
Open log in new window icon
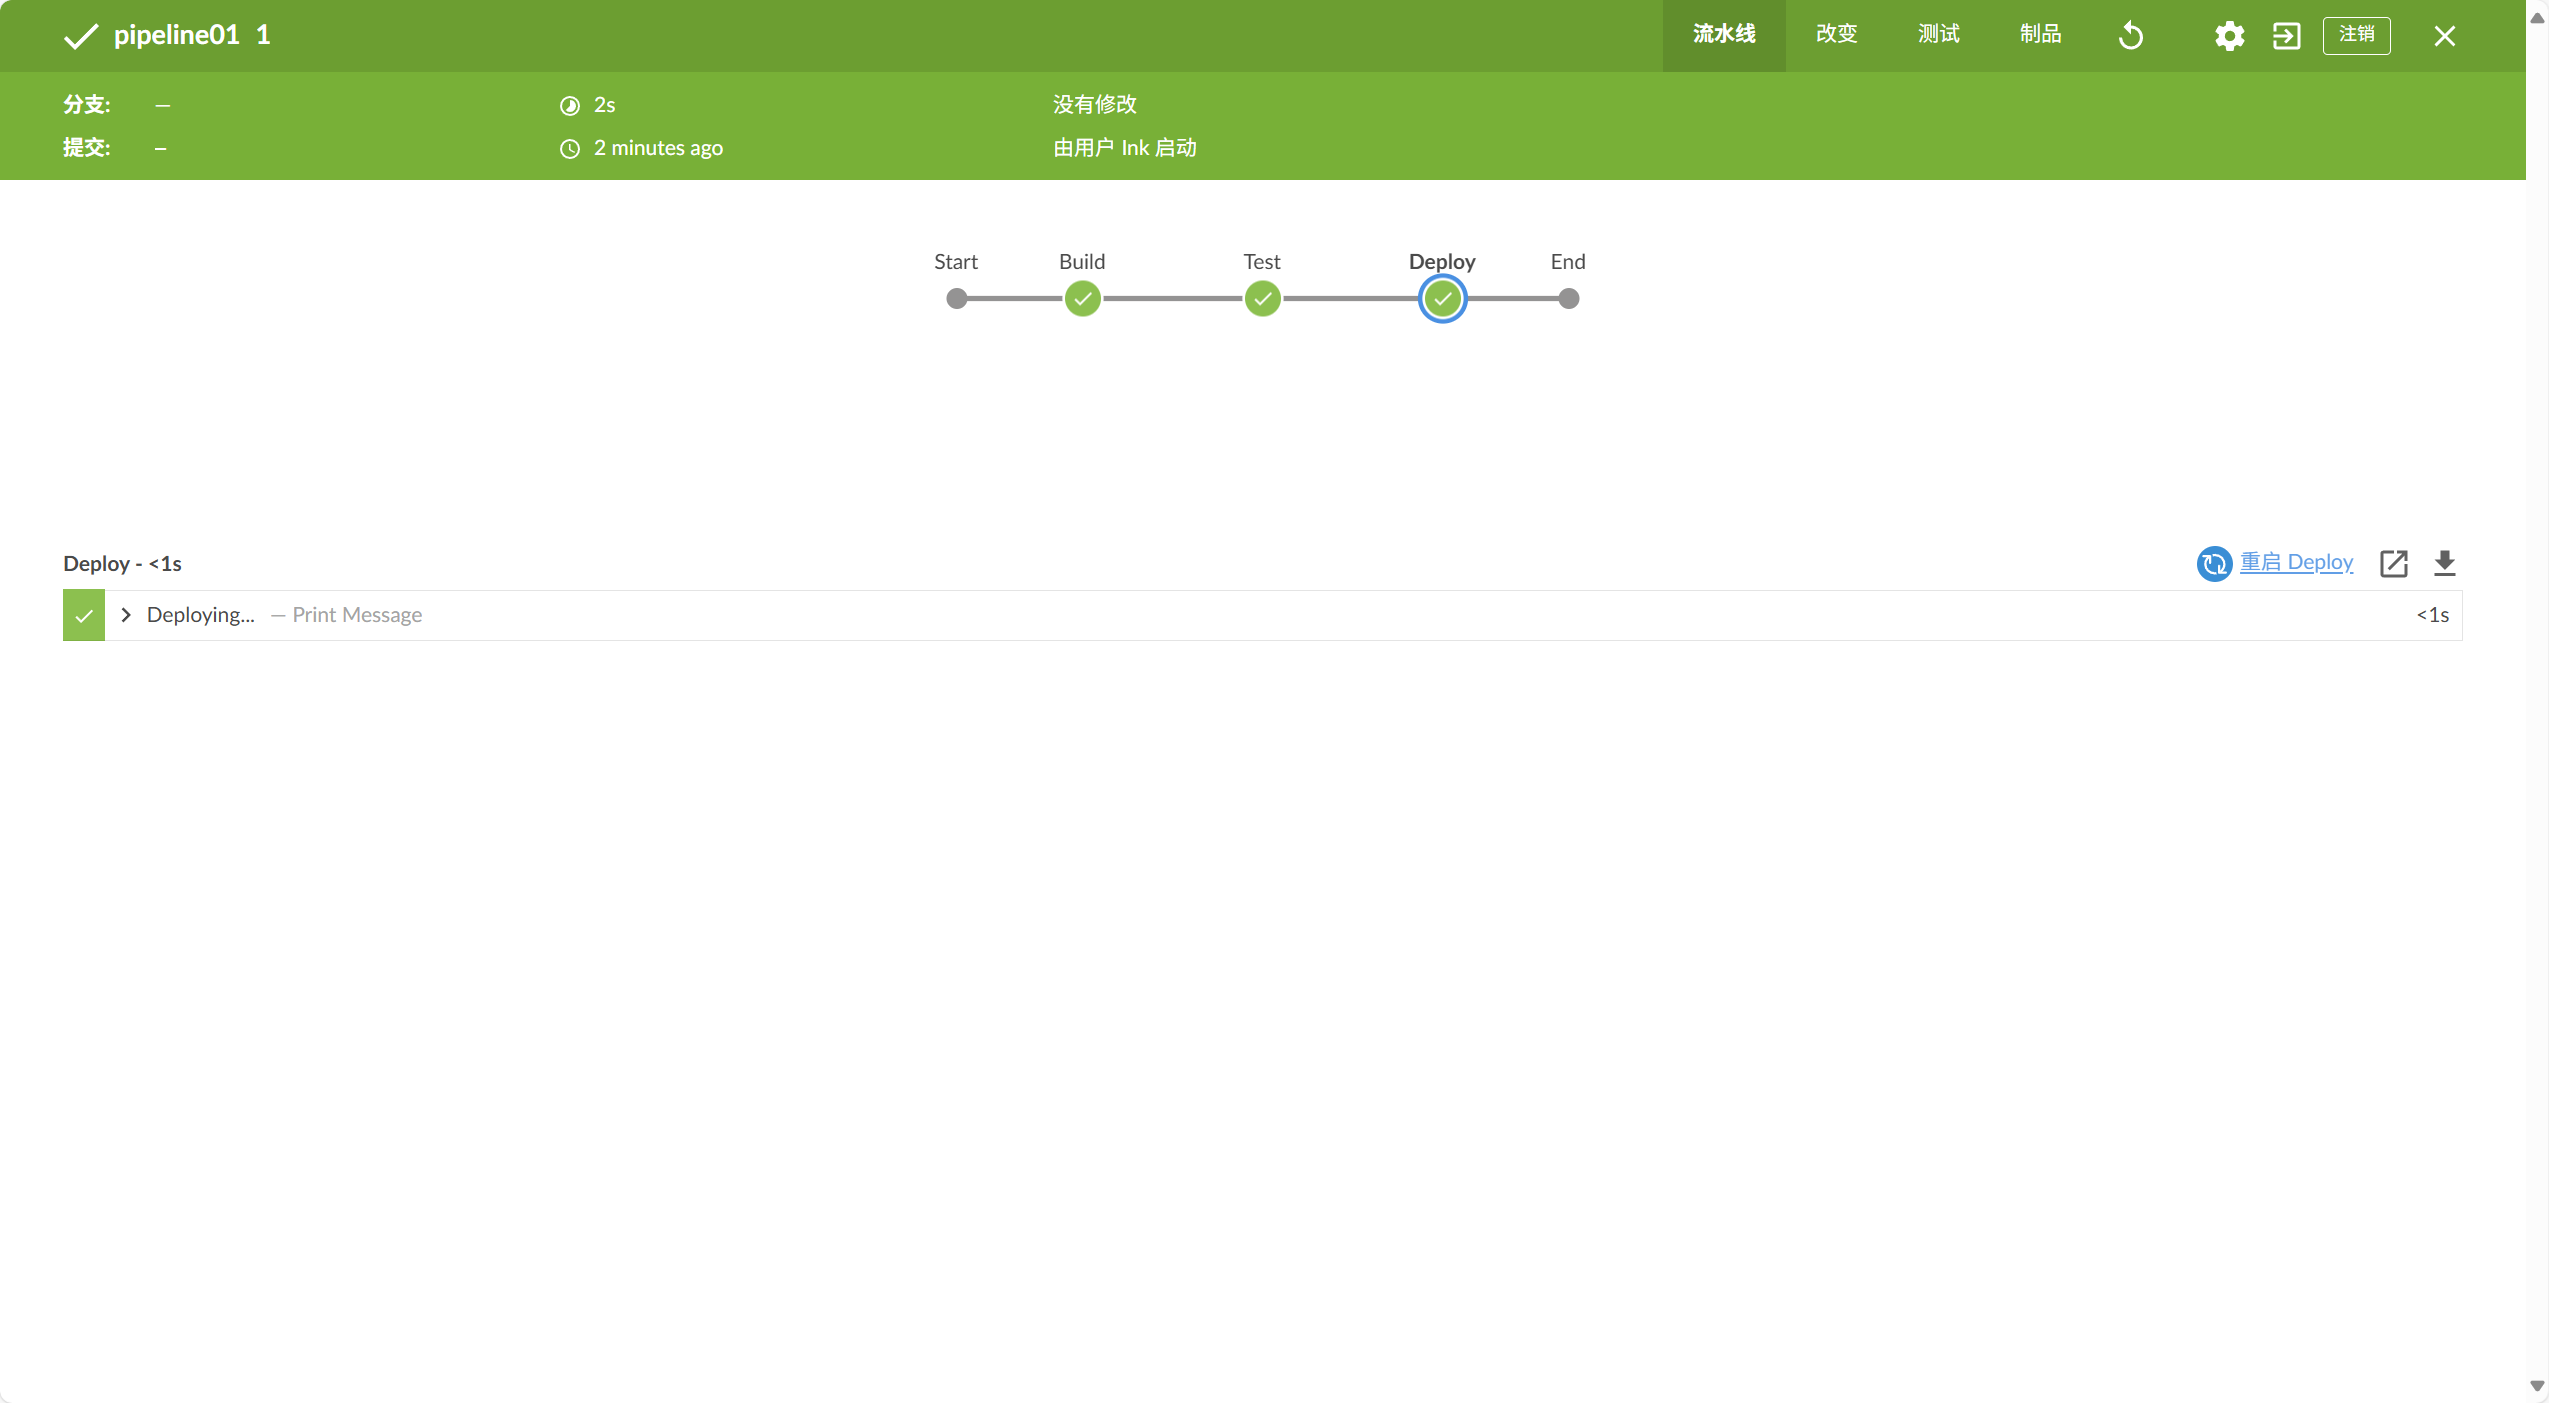(x=2393, y=563)
